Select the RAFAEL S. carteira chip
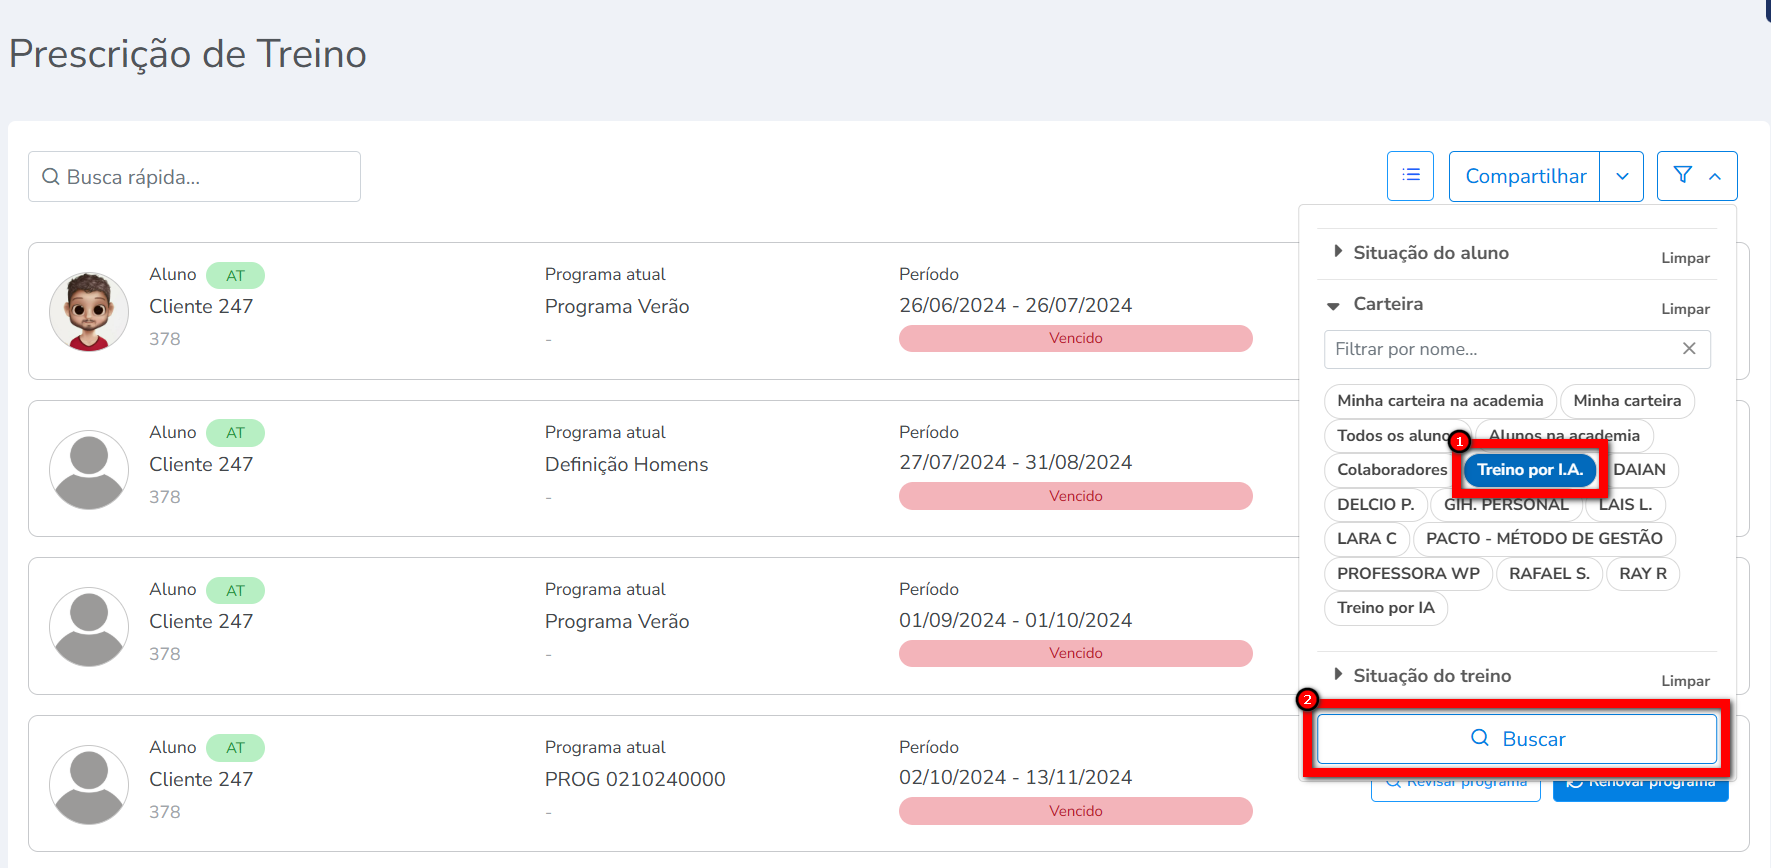 [x=1549, y=574]
